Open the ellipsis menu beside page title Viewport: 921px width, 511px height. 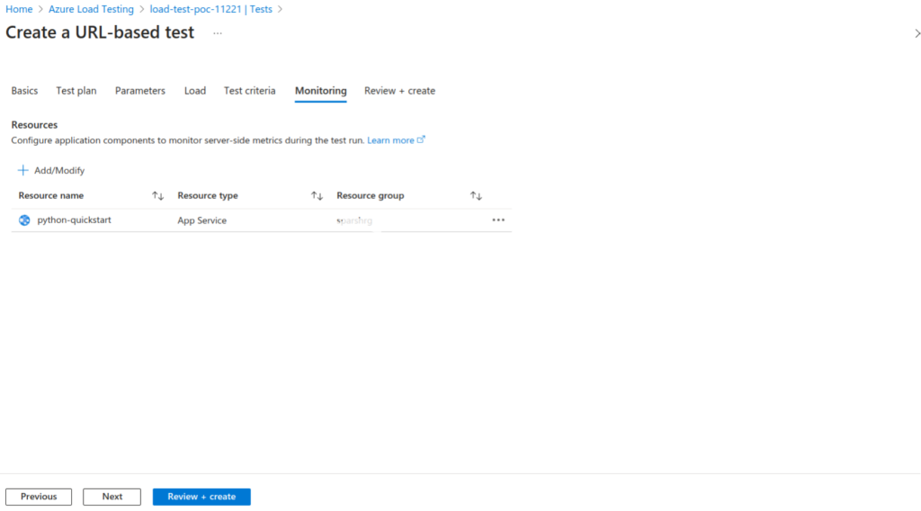[x=218, y=33]
